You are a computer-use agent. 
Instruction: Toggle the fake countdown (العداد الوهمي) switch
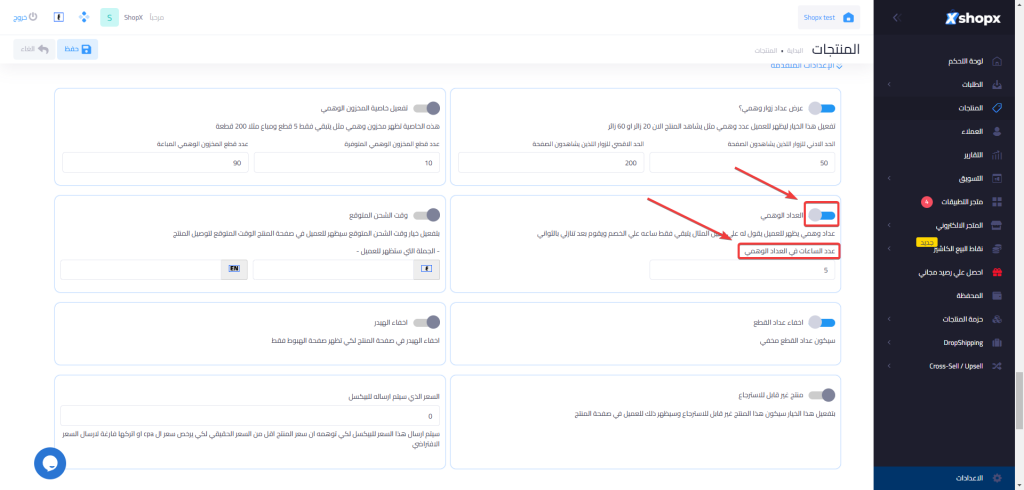pyautogui.click(x=822, y=214)
